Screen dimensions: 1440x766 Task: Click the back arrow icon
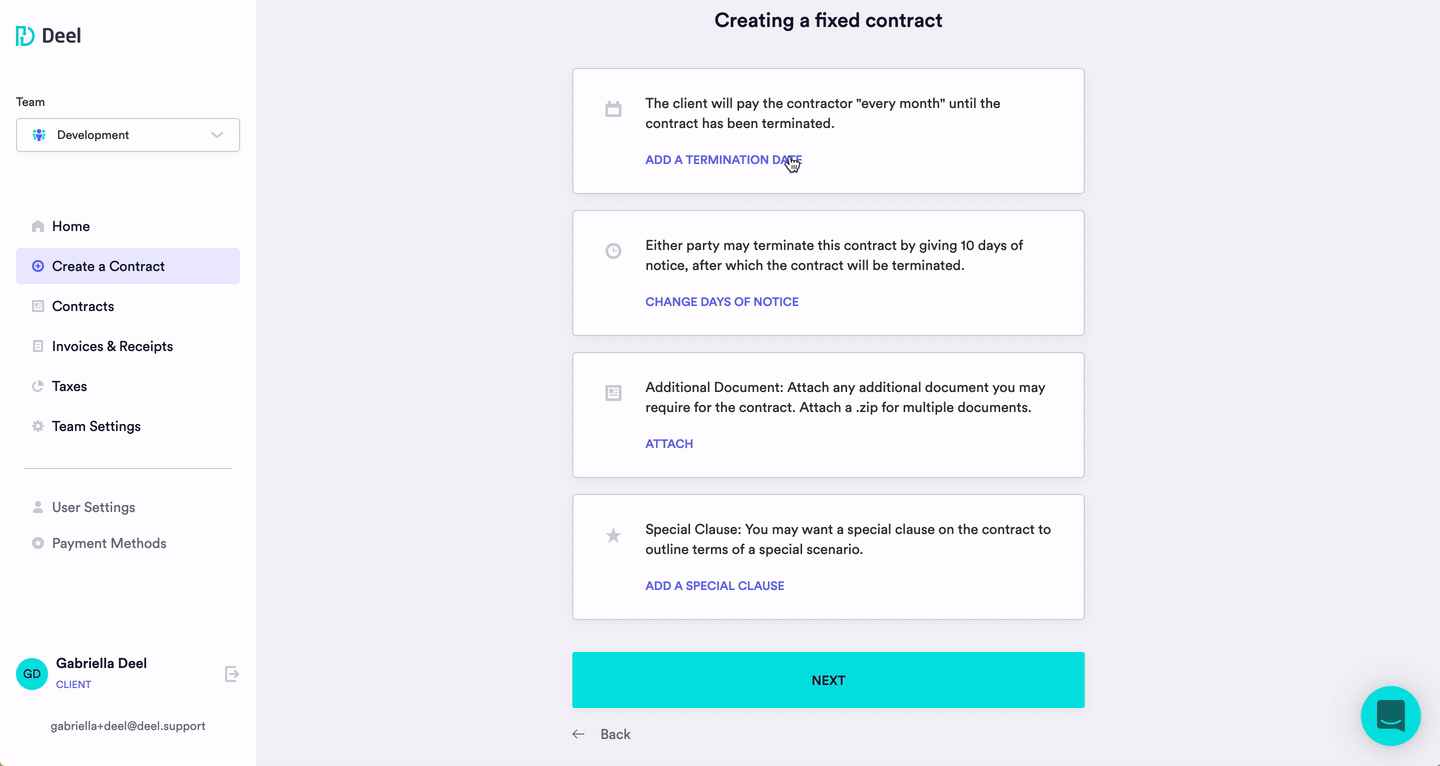pyautogui.click(x=578, y=734)
